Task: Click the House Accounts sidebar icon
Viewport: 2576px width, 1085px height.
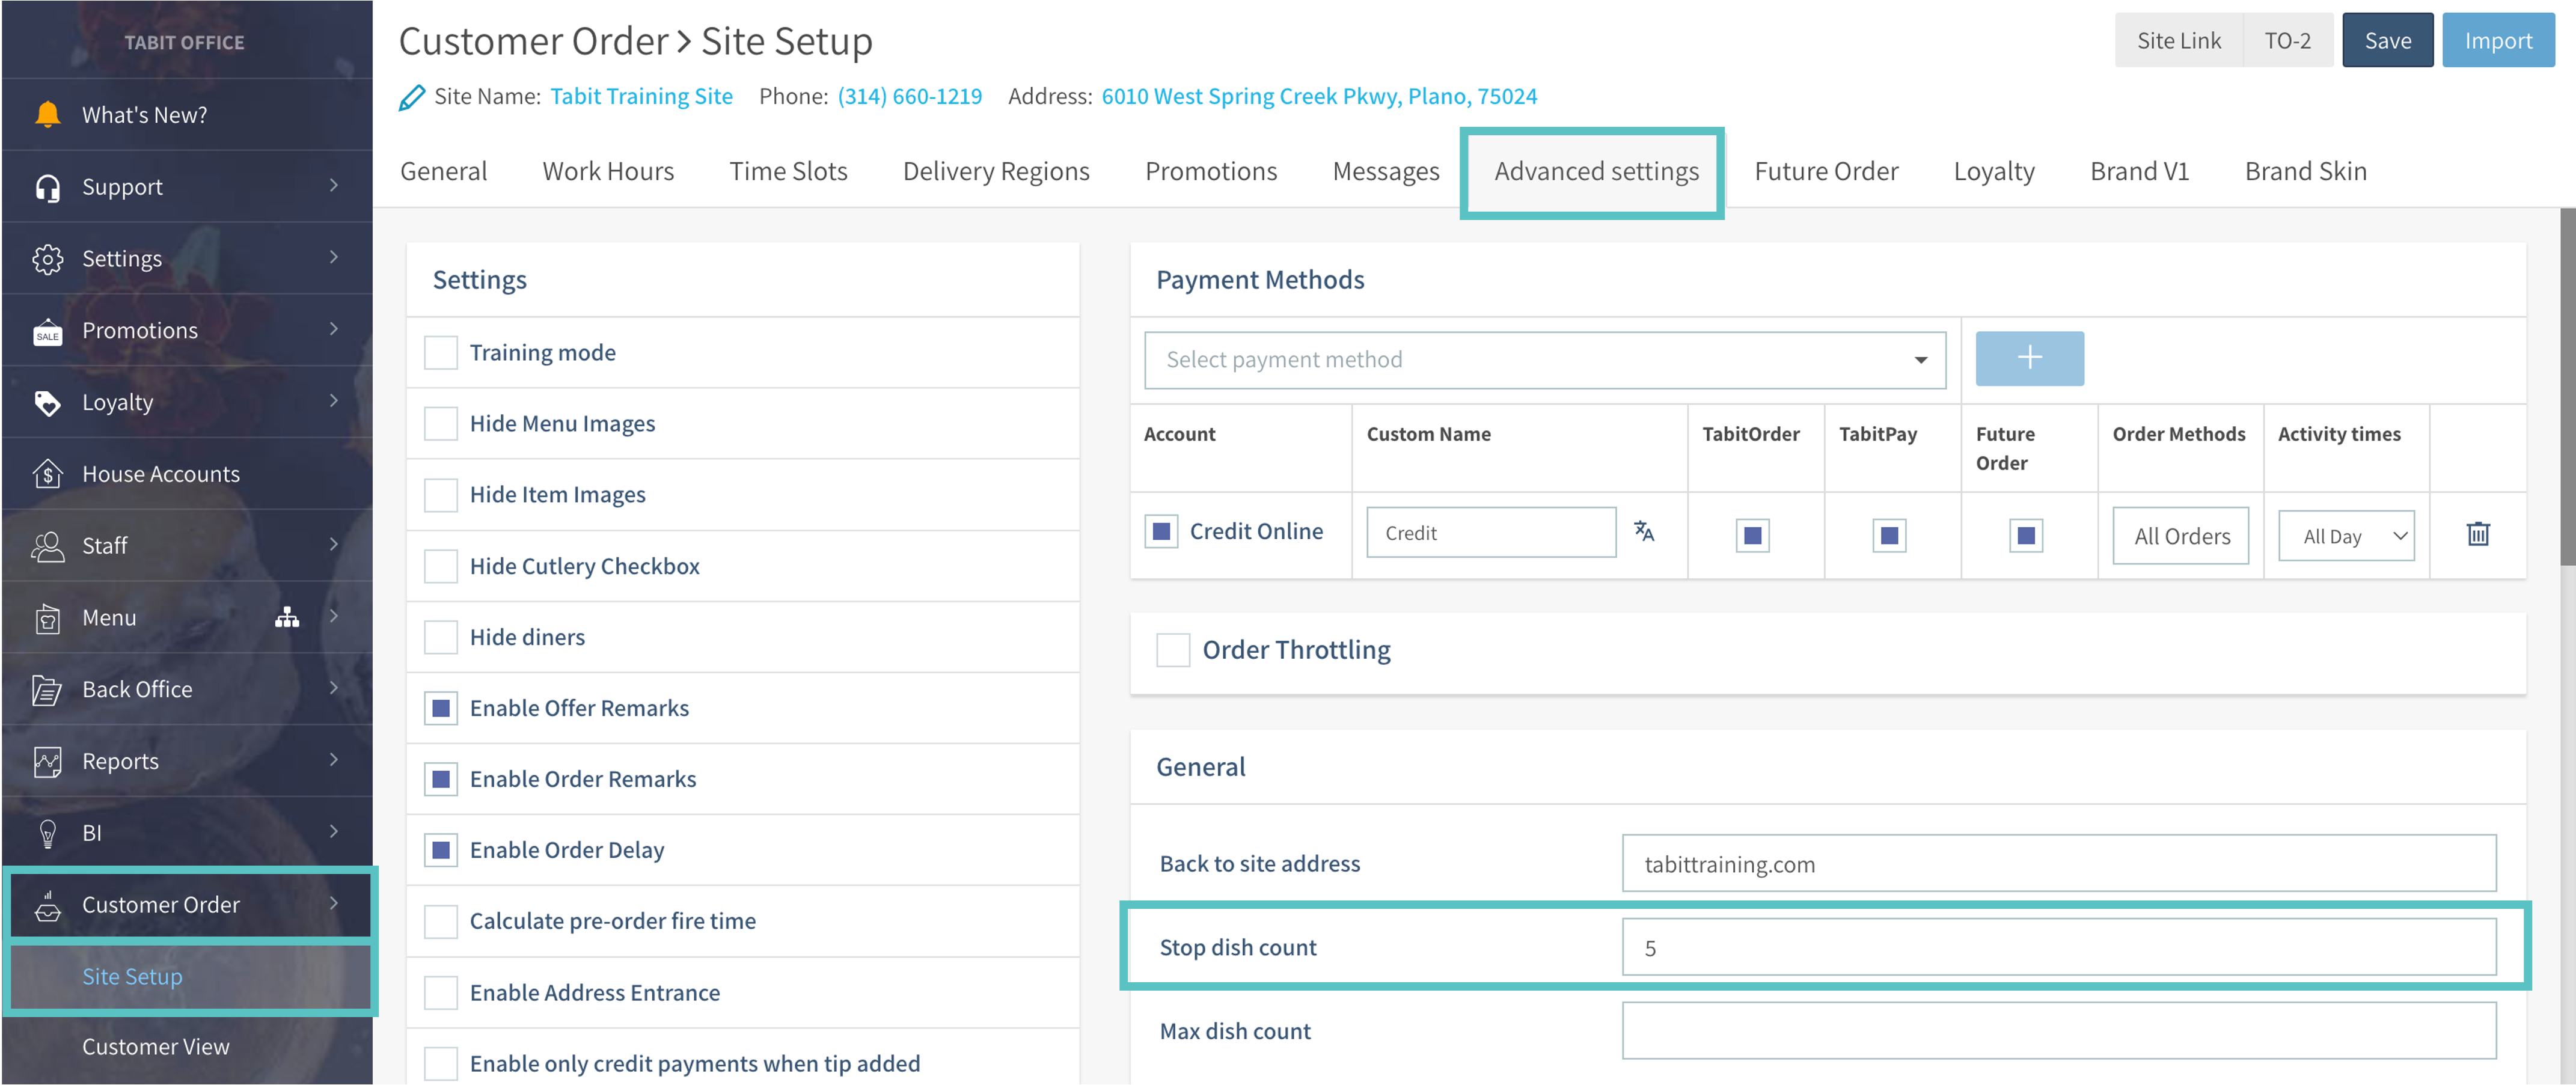Action: [x=47, y=474]
